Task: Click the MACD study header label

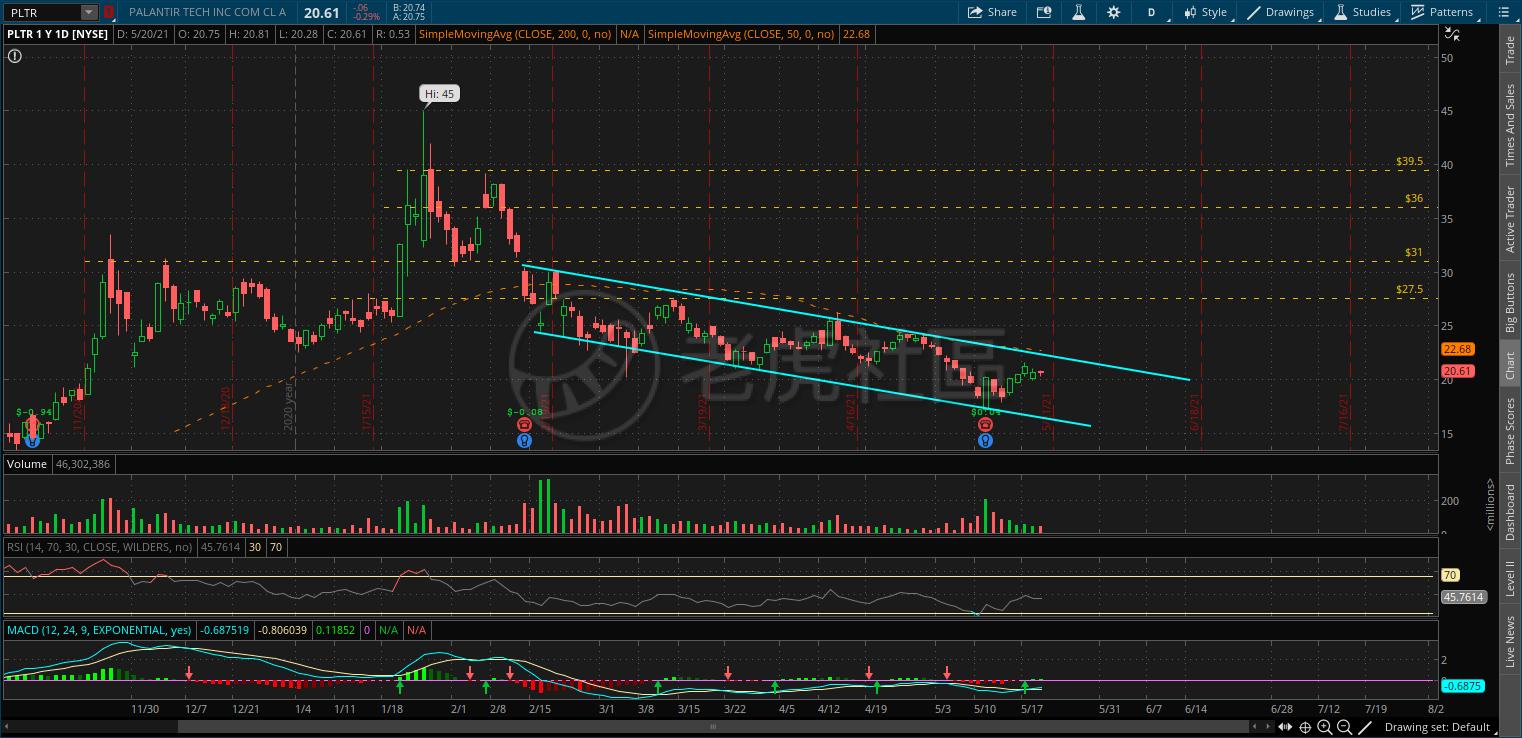Action: coord(100,630)
